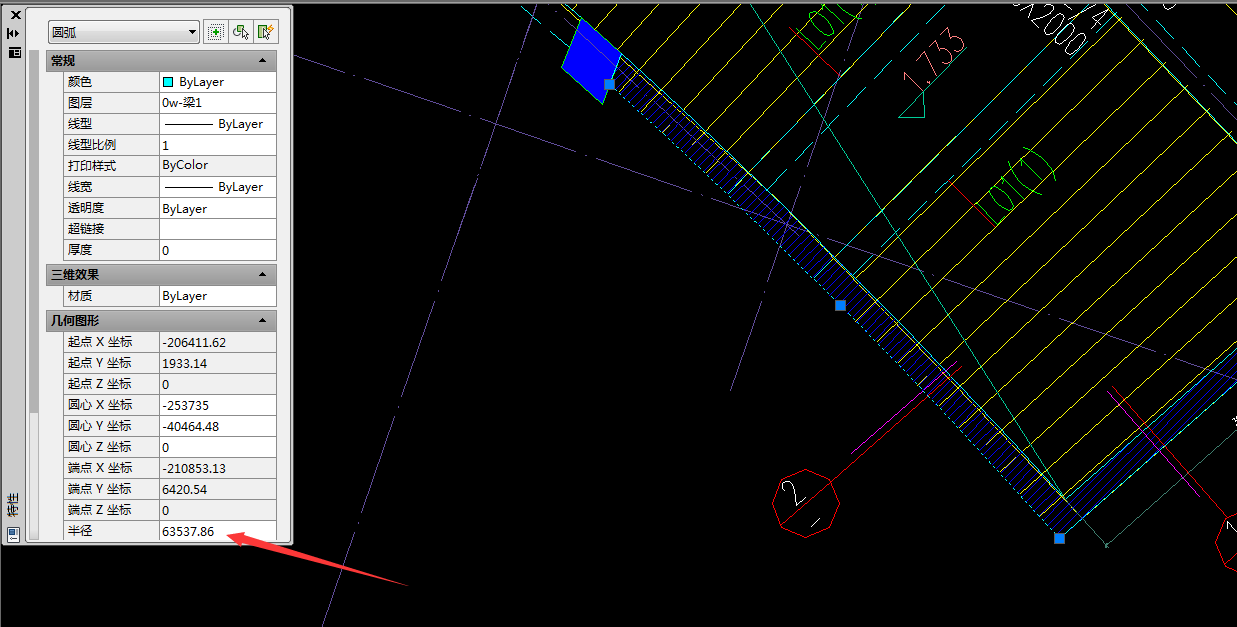
Task: Click the cyan color swatch in 颜色 row
Action: coord(168,82)
